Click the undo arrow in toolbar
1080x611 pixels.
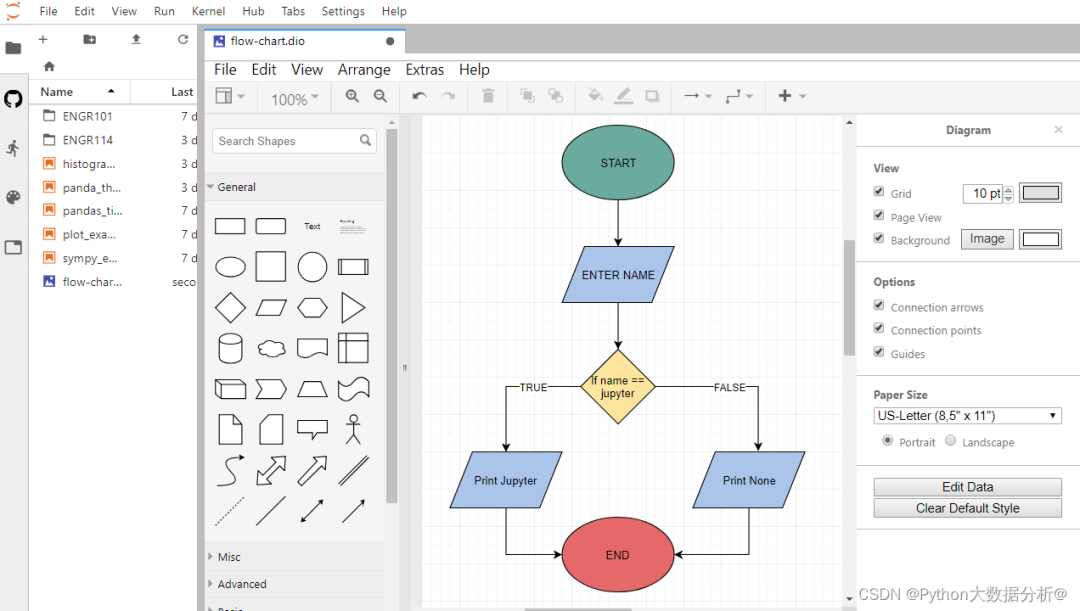tap(419, 96)
